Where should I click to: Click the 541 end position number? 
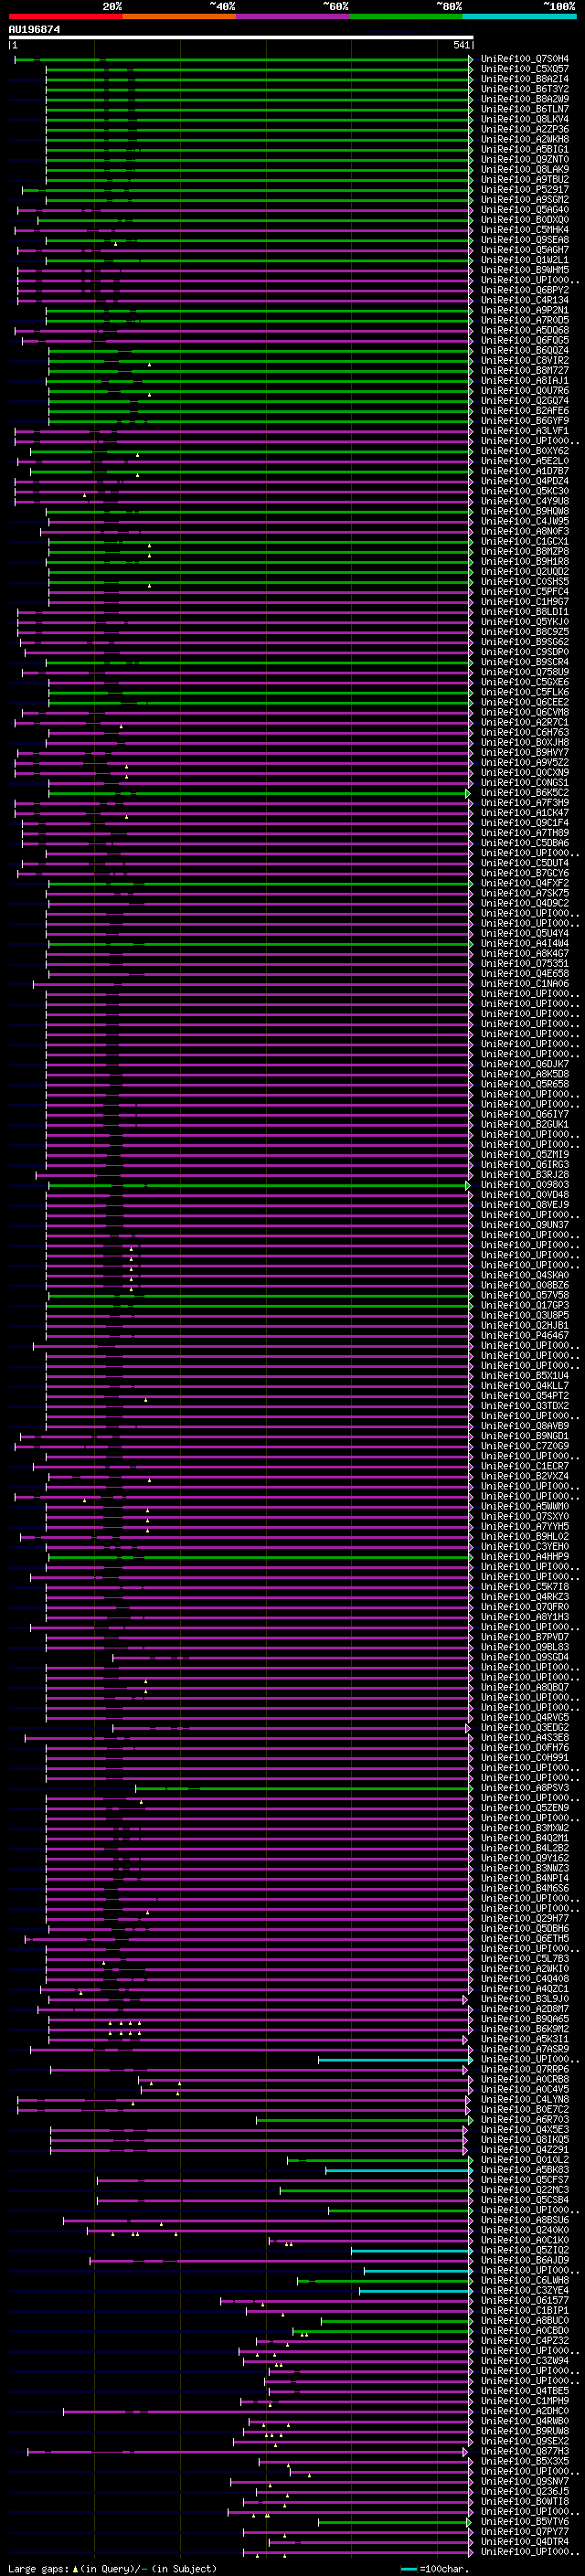(x=461, y=45)
